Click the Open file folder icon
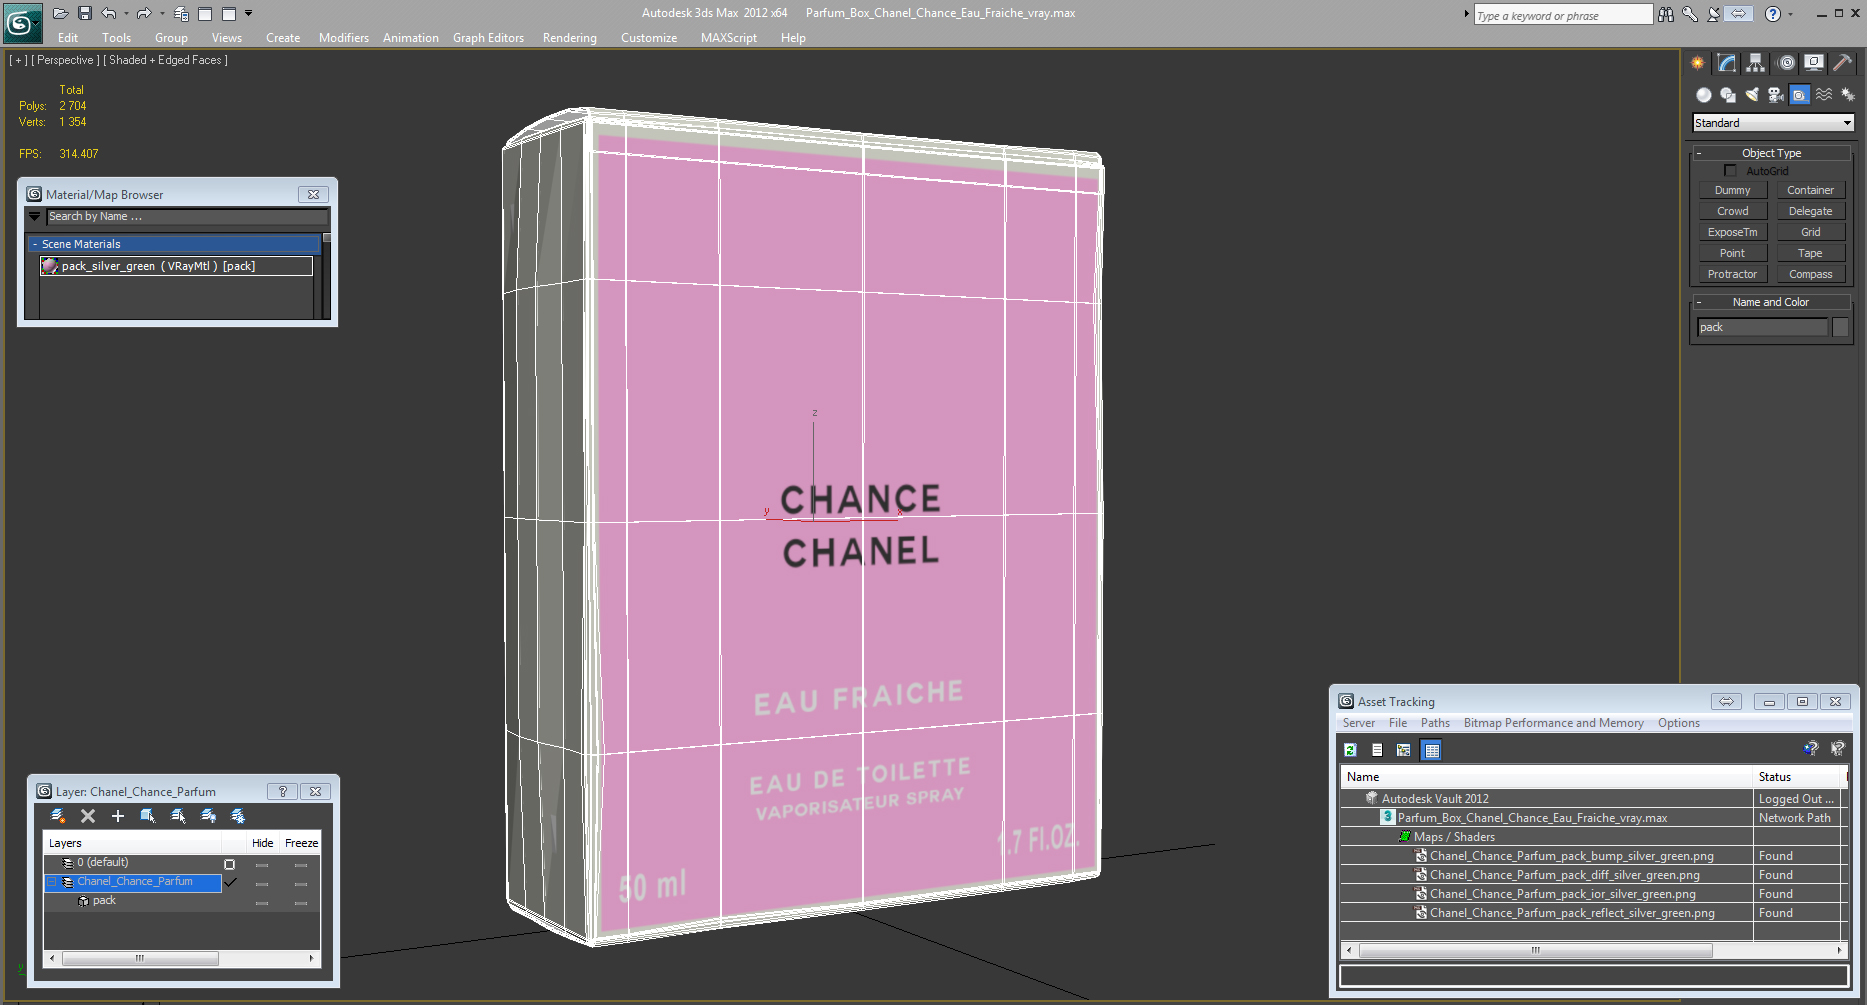1867x1005 pixels. coord(60,13)
